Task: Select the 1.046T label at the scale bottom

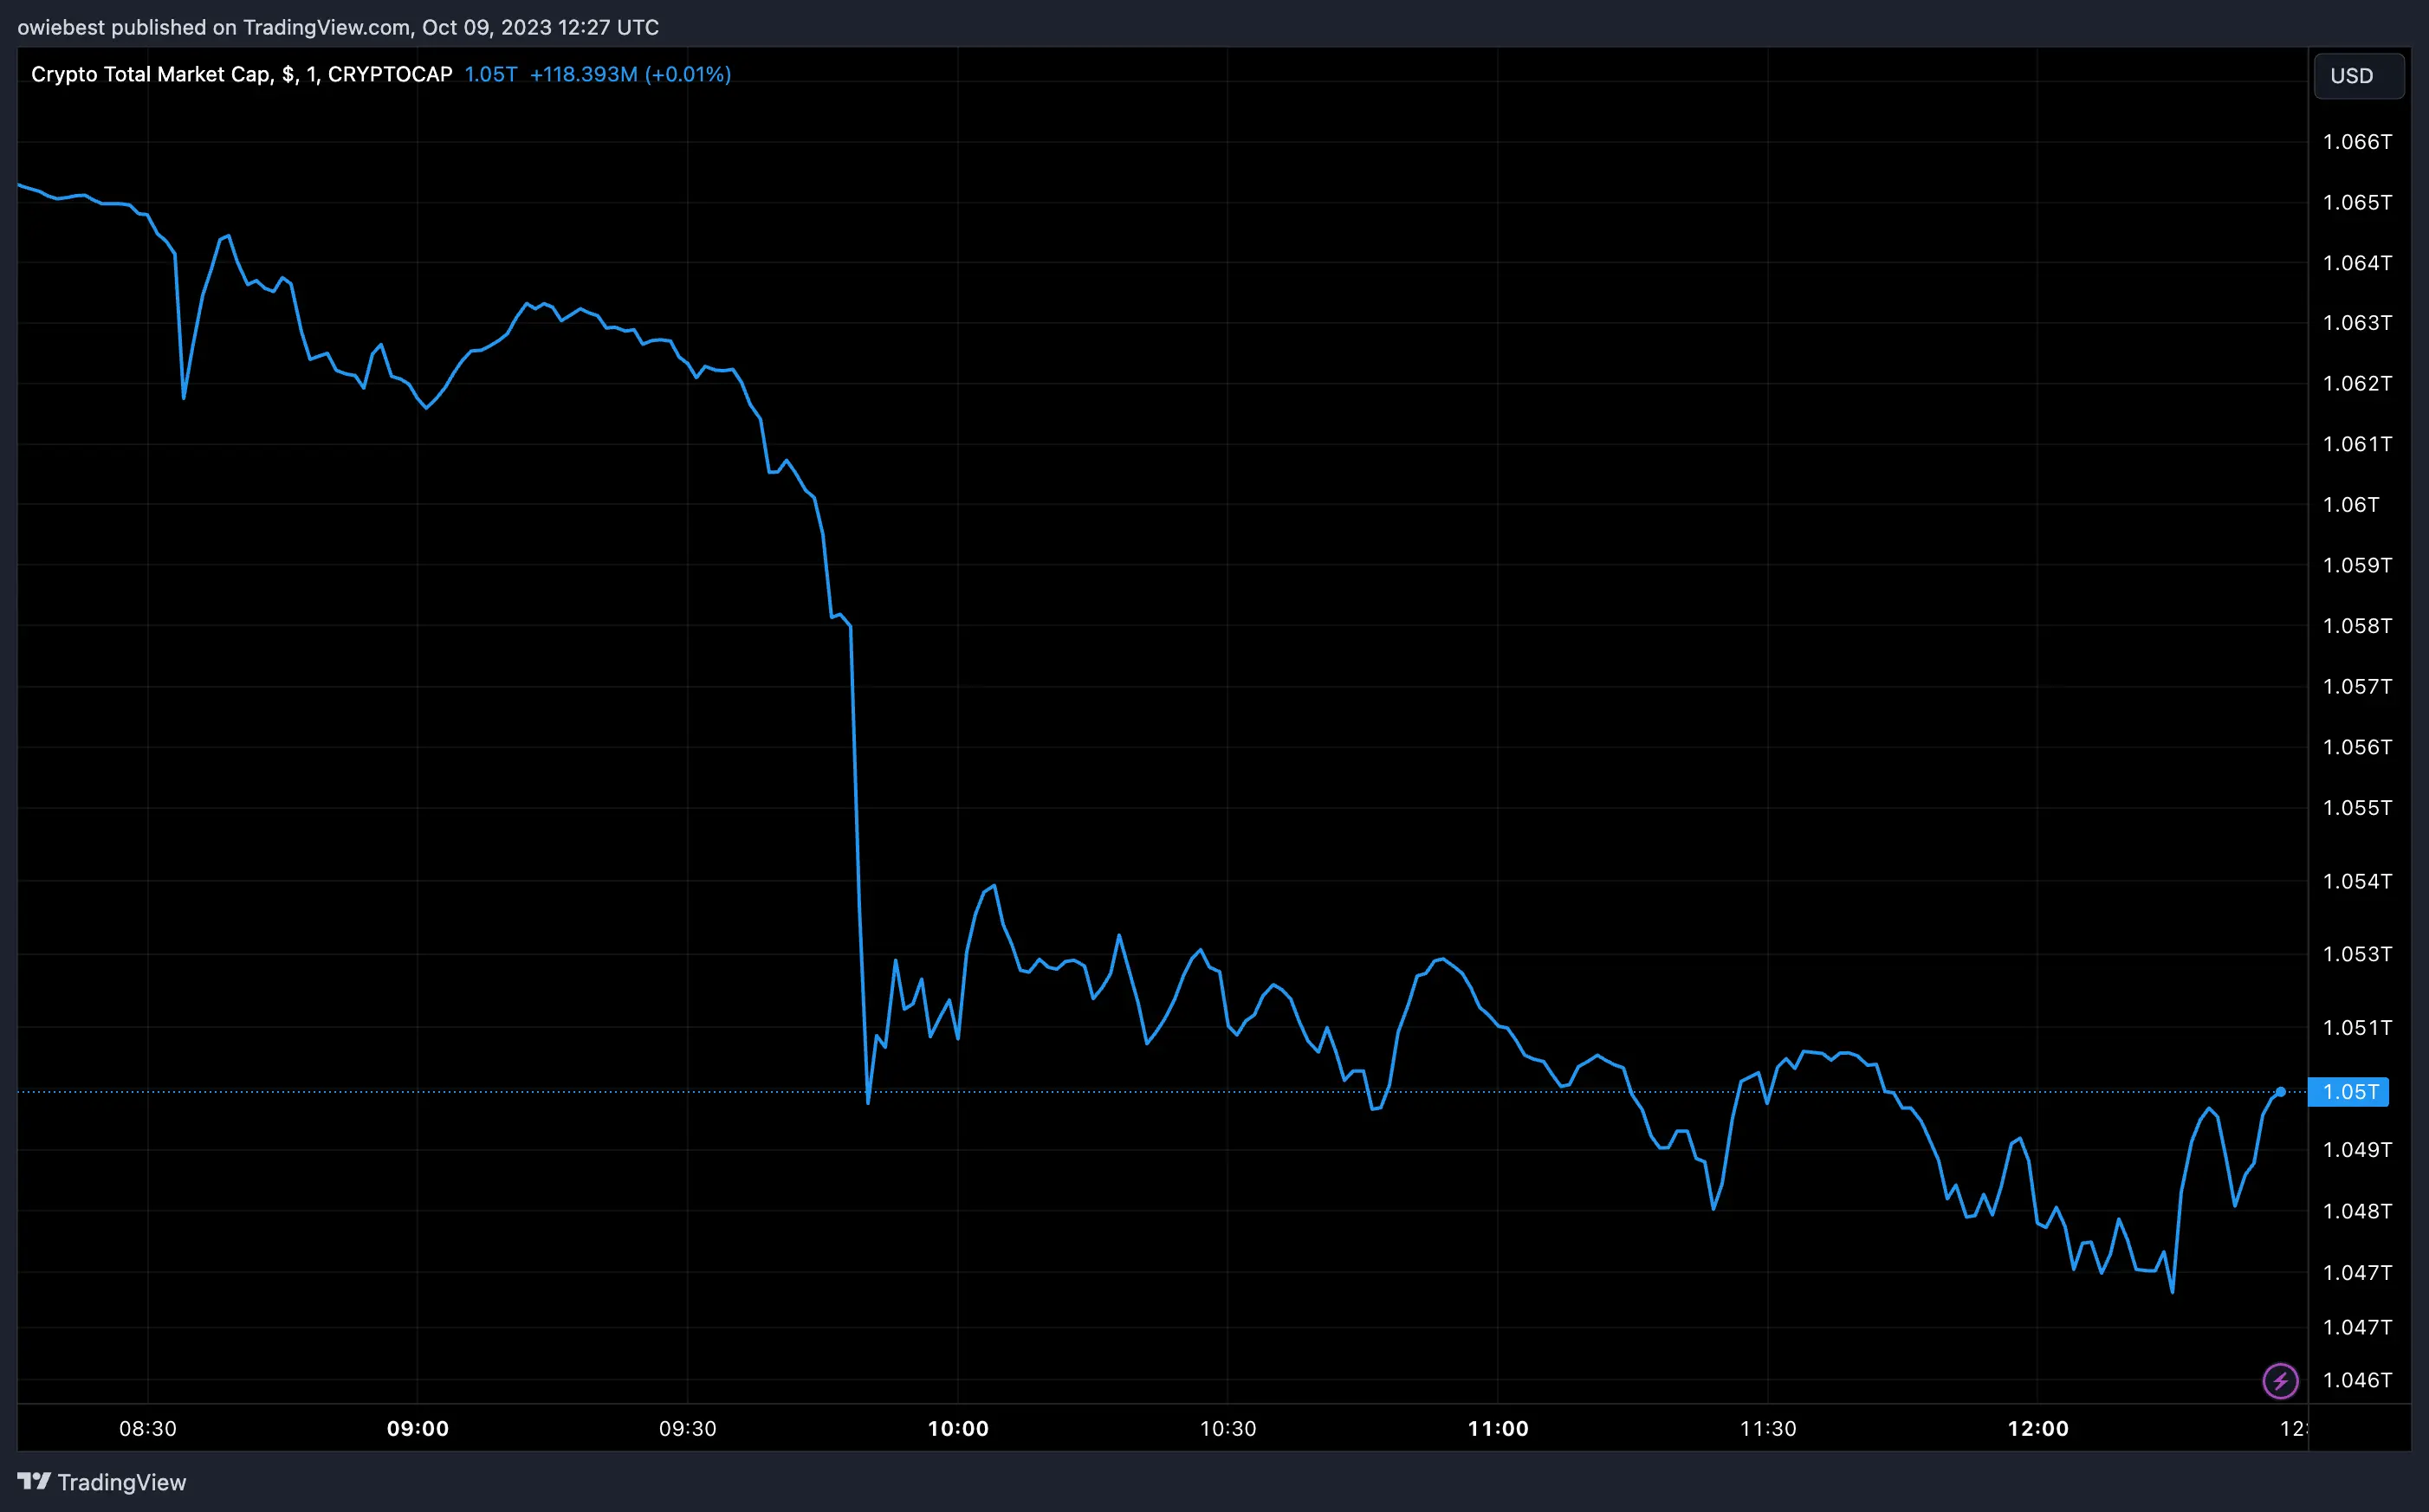Action: (2357, 1380)
